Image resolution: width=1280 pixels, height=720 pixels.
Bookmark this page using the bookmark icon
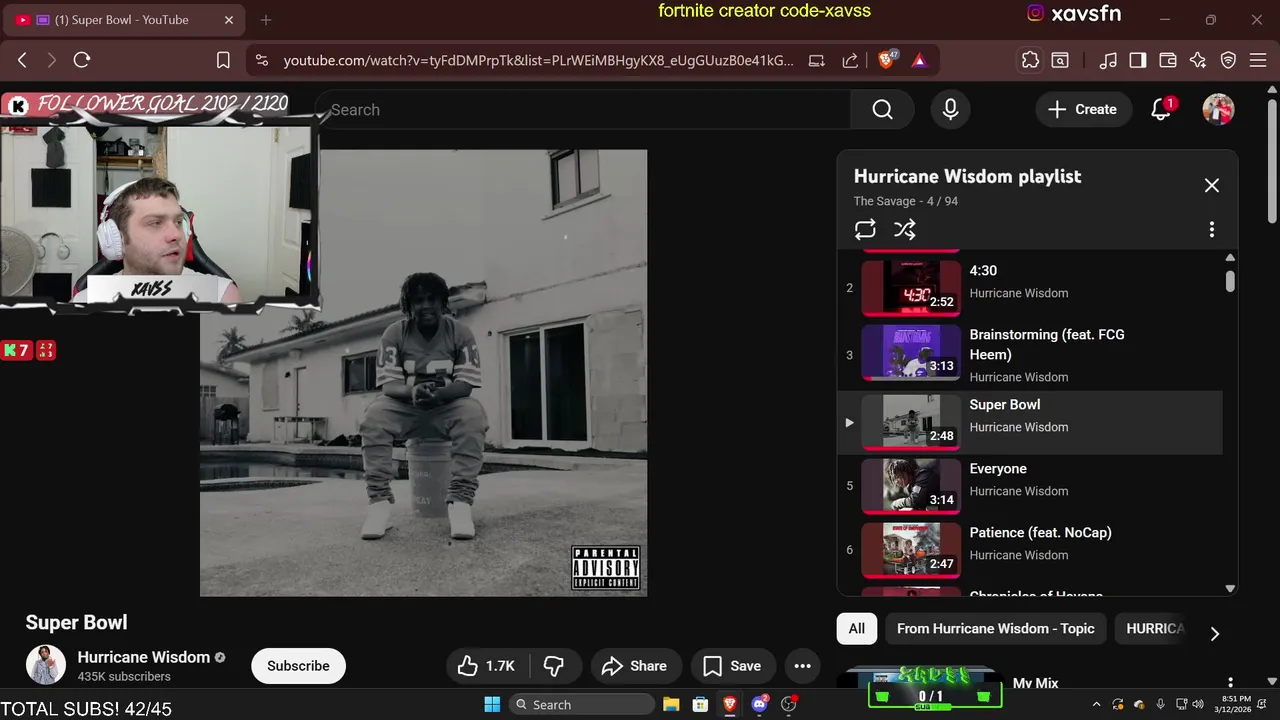coord(224,60)
